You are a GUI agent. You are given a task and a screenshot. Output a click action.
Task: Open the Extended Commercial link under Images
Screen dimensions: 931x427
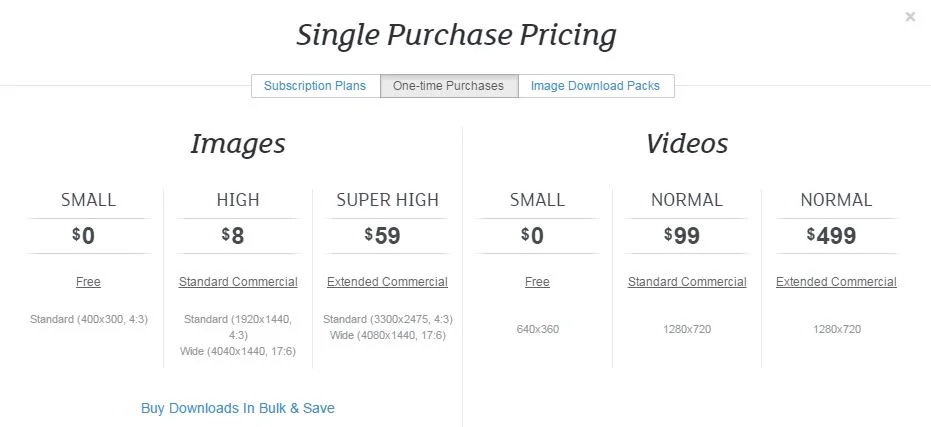pos(387,282)
